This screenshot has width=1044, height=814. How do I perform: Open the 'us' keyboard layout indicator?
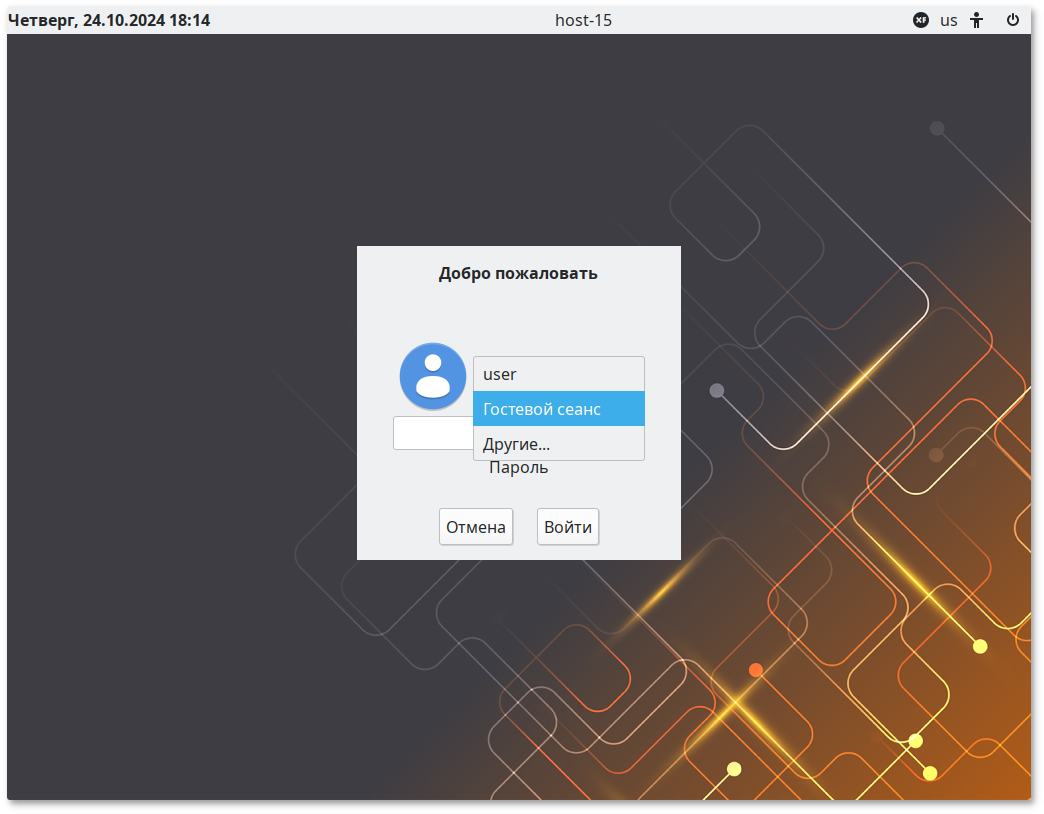[x=948, y=20]
